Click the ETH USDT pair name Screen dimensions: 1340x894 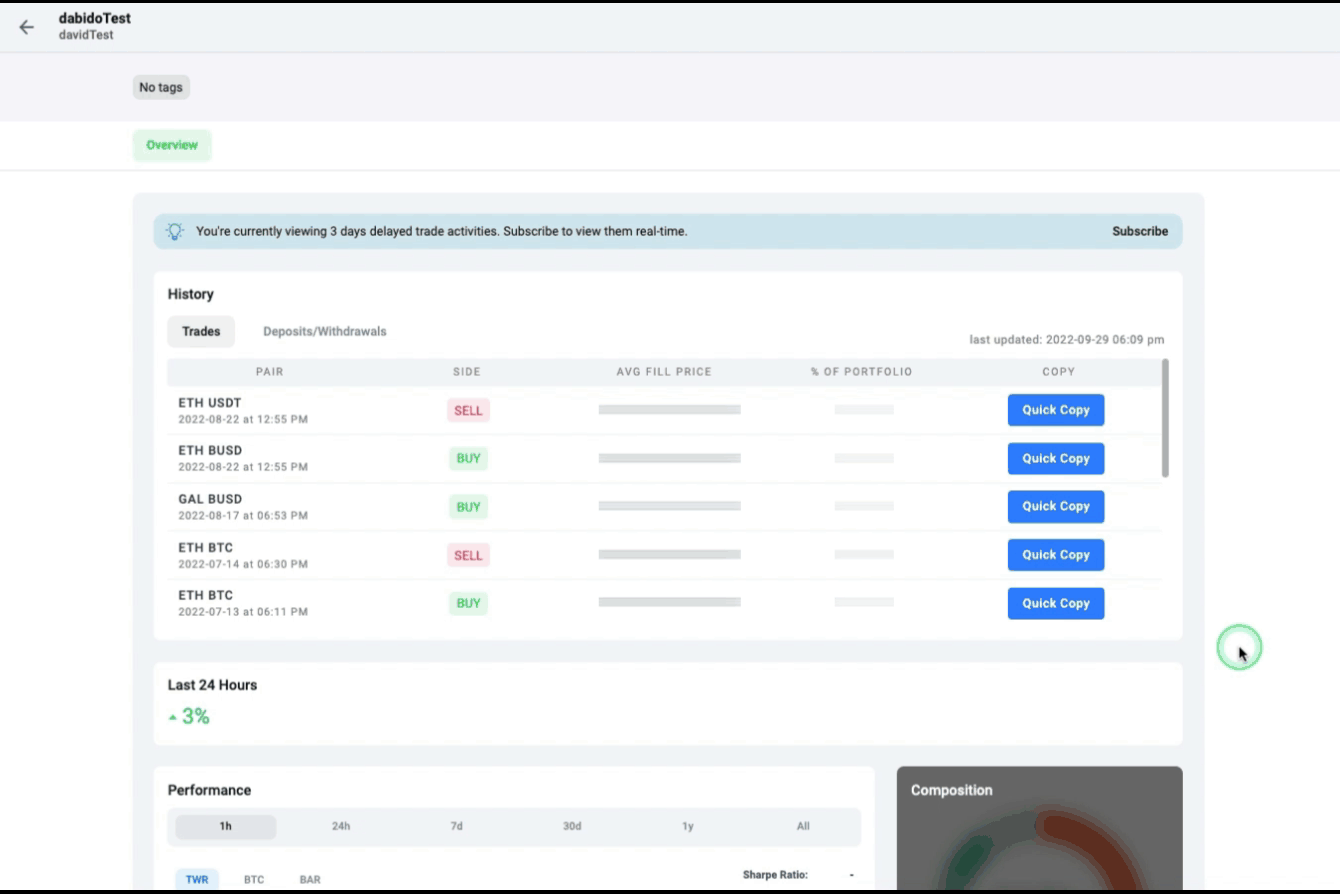[210, 403]
